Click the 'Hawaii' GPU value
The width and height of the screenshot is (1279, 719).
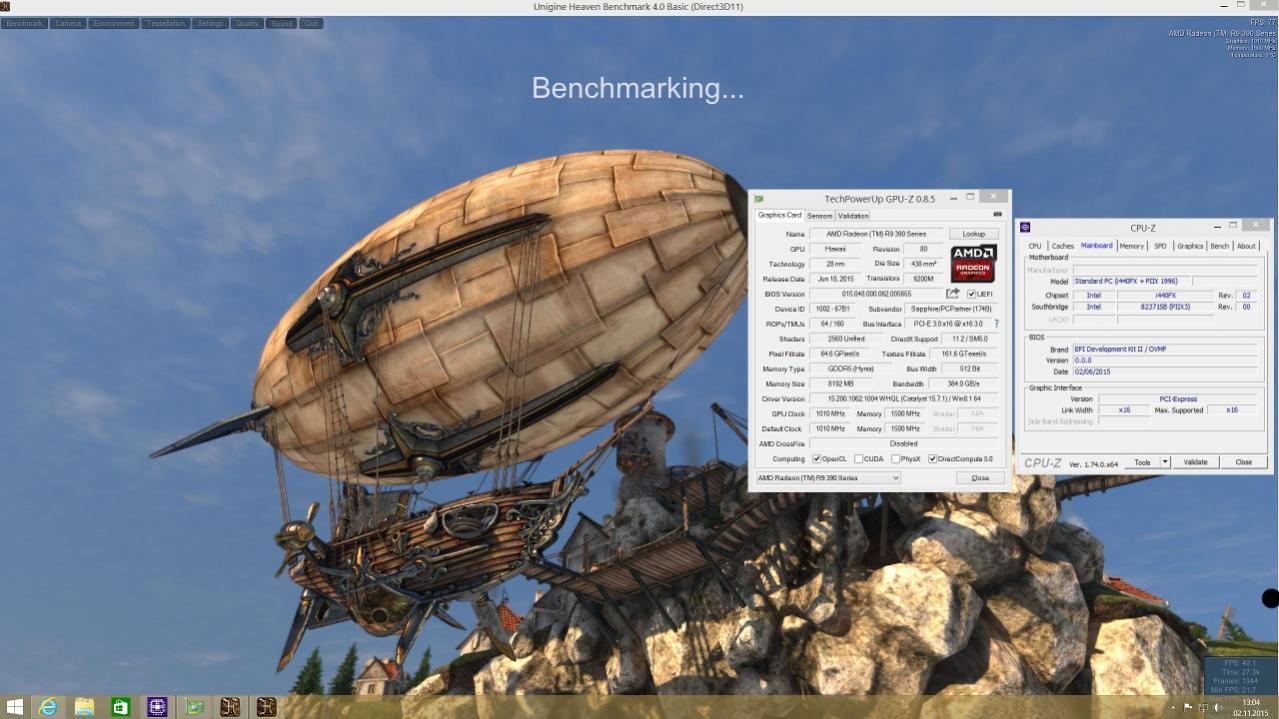point(835,249)
